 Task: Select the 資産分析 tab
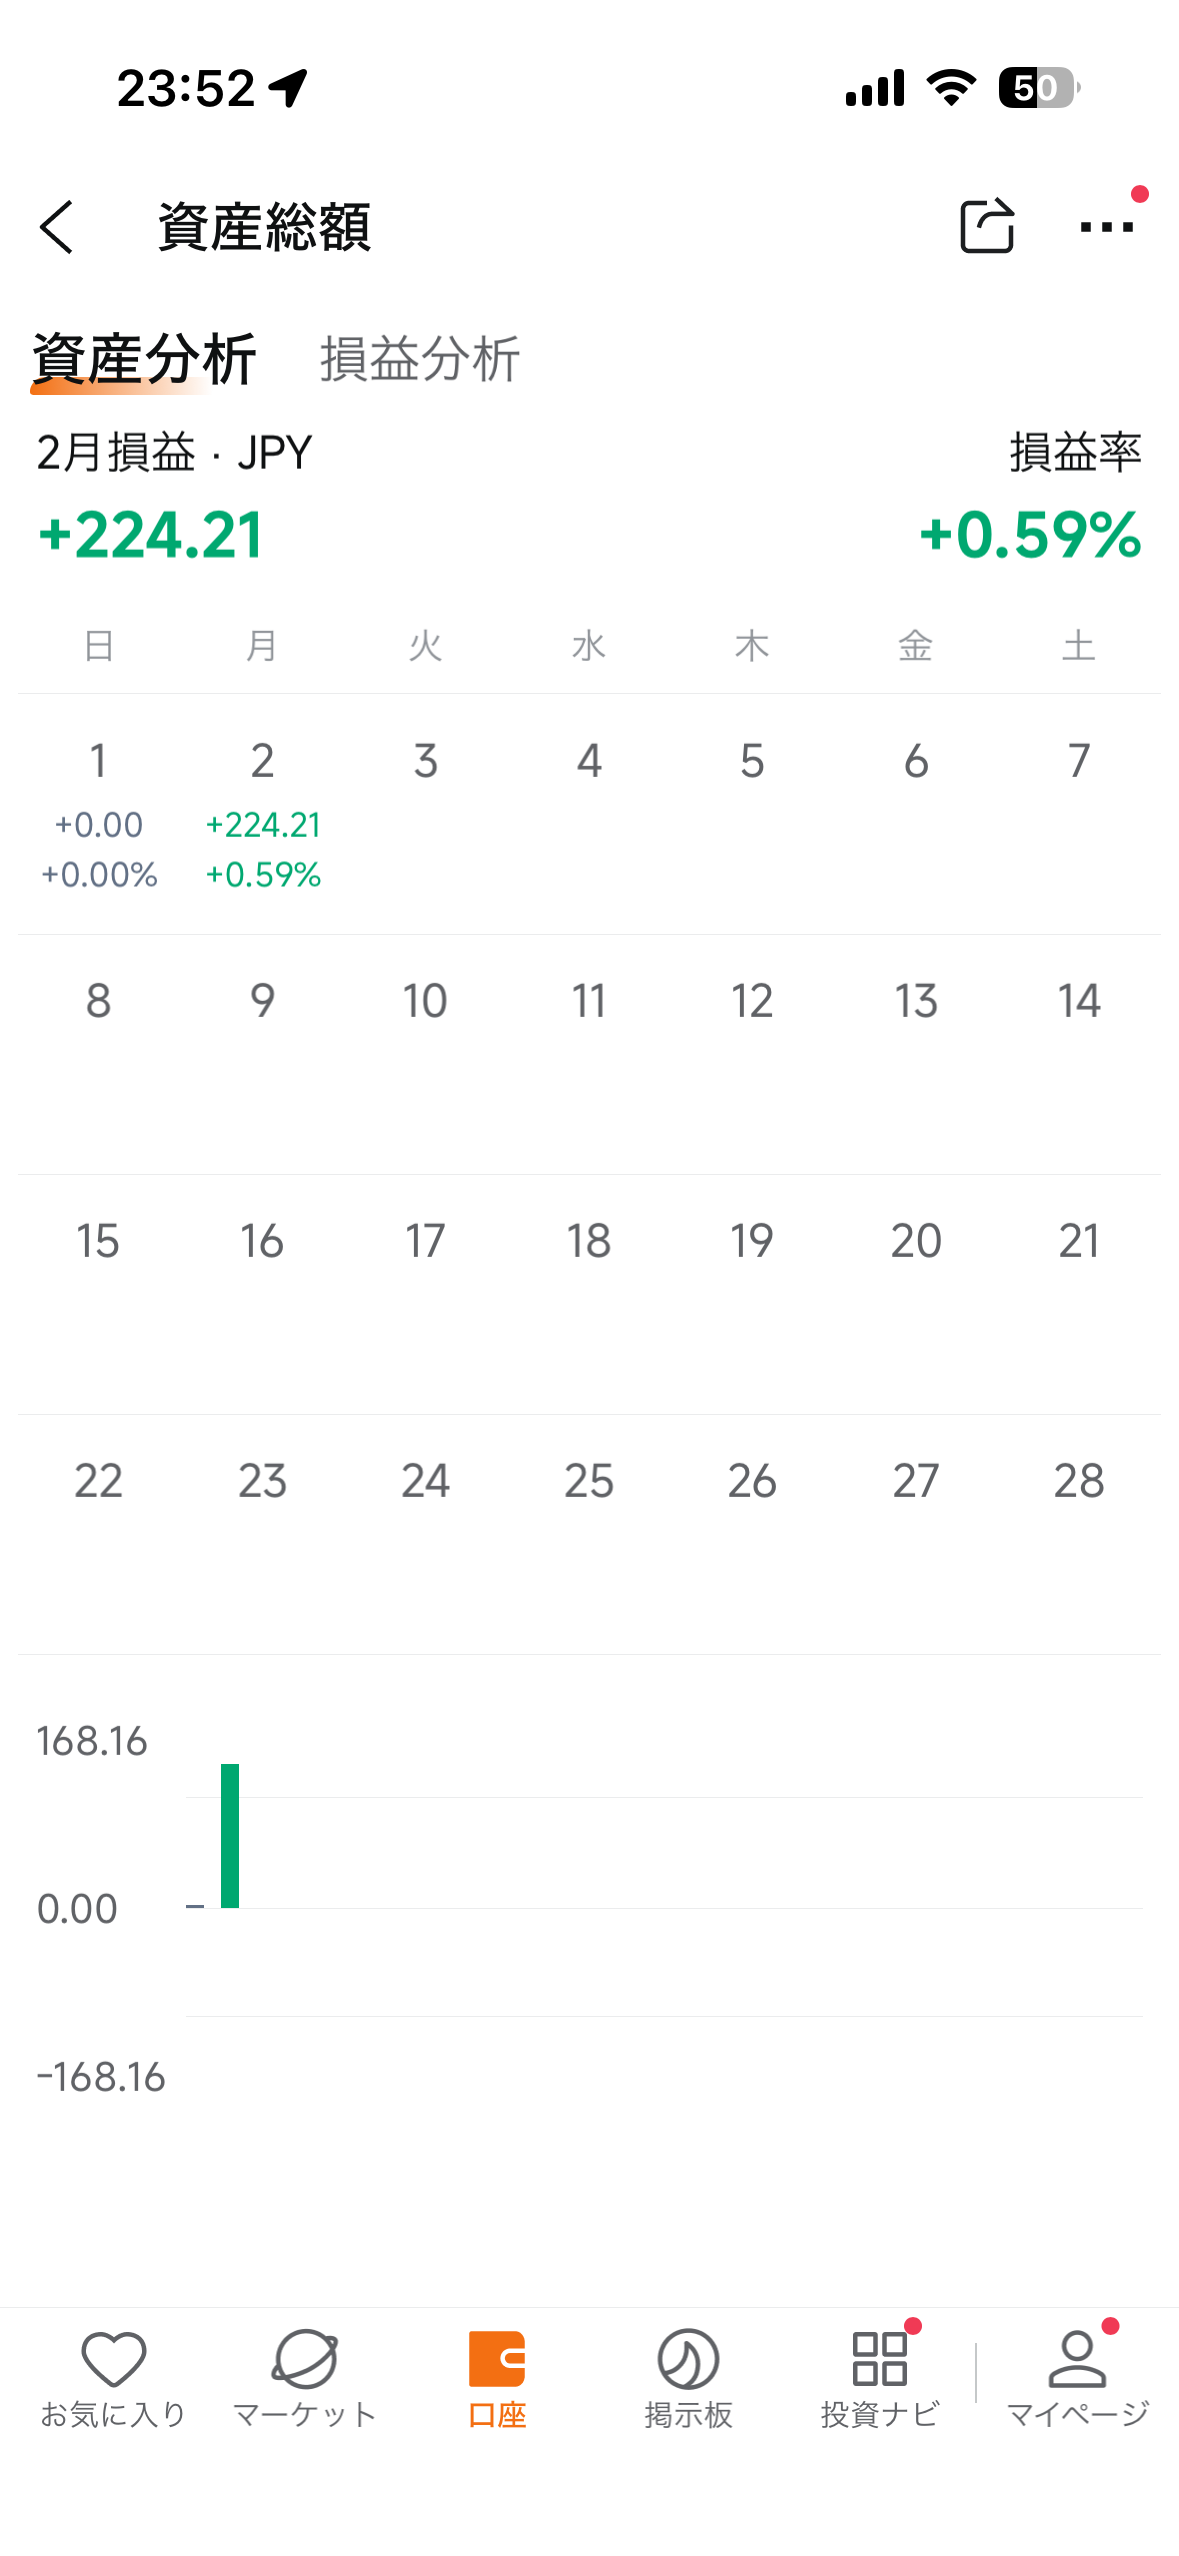(144, 359)
